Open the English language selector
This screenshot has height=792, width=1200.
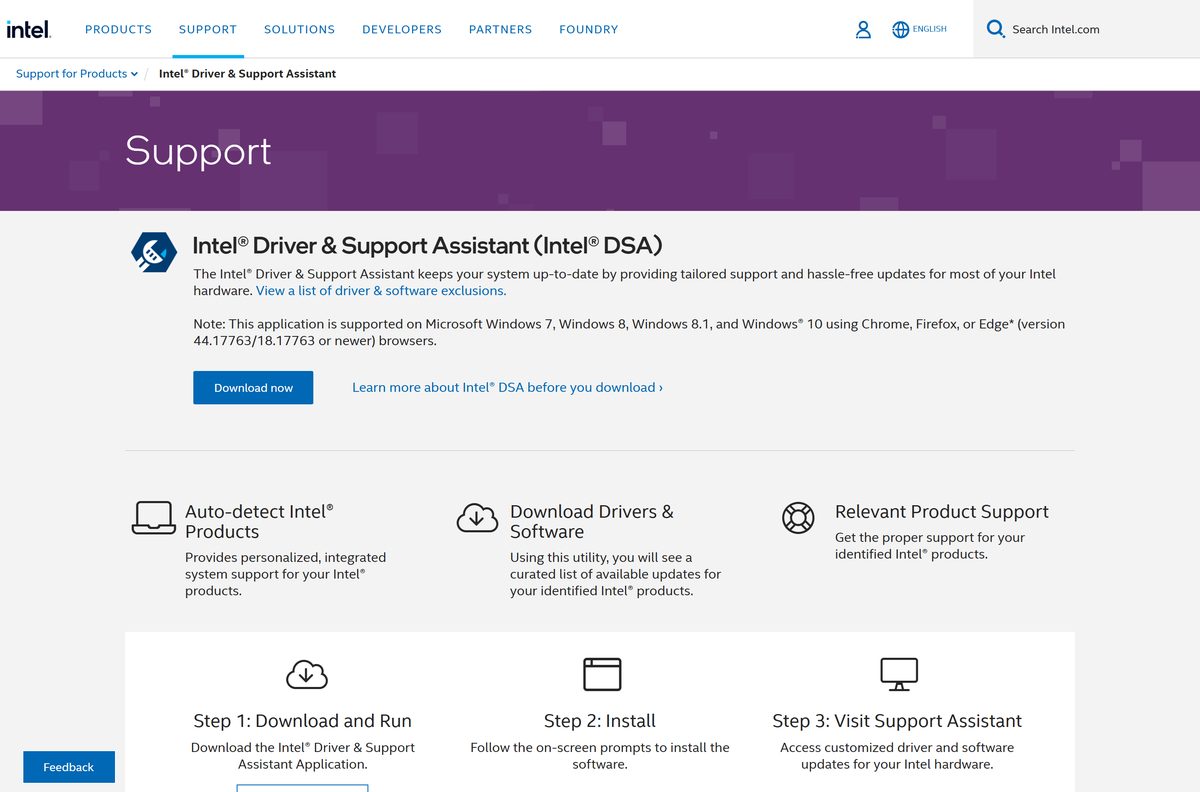929,29
